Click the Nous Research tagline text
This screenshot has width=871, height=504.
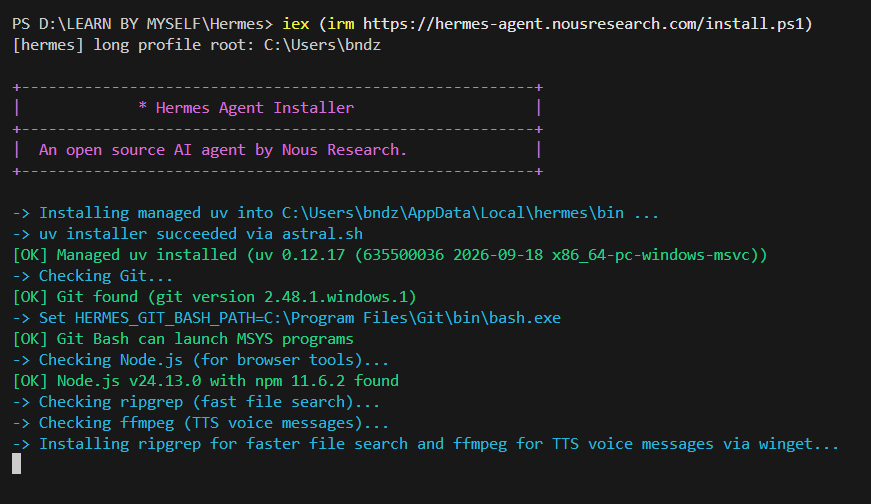point(223,150)
